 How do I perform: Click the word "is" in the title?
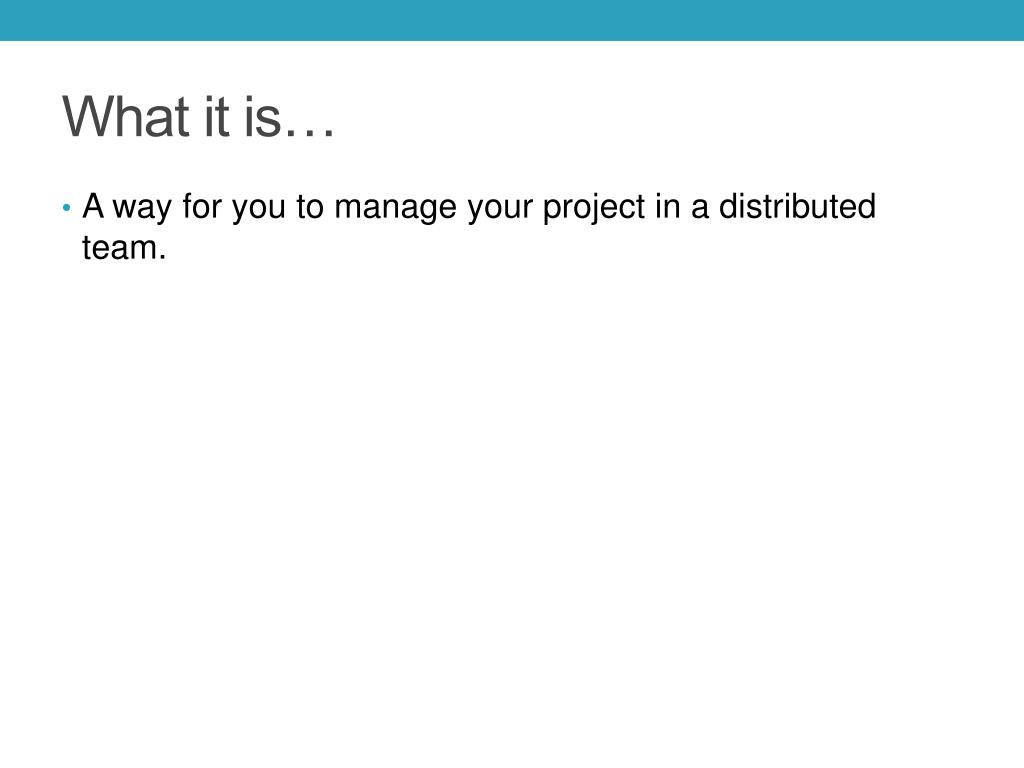(x=263, y=116)
